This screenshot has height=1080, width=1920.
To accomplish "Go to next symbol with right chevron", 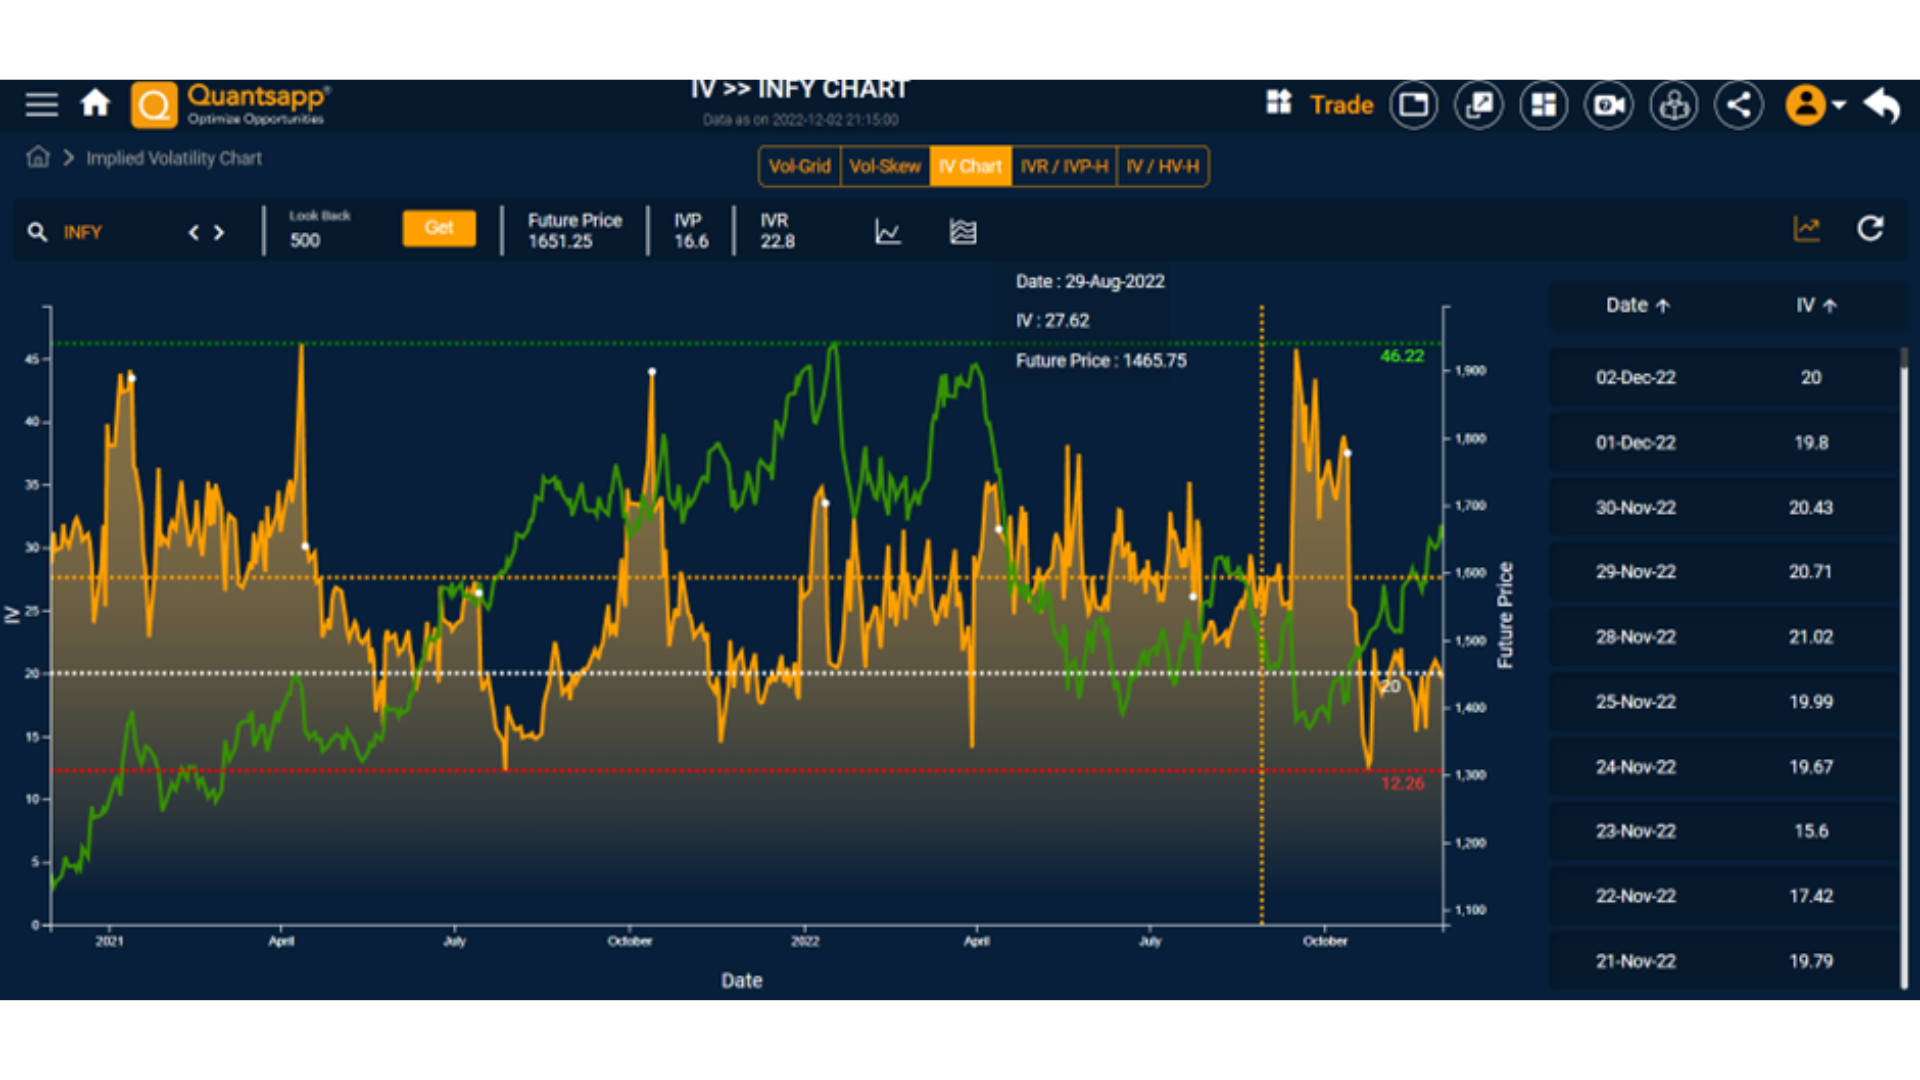I will click(219, 232).
